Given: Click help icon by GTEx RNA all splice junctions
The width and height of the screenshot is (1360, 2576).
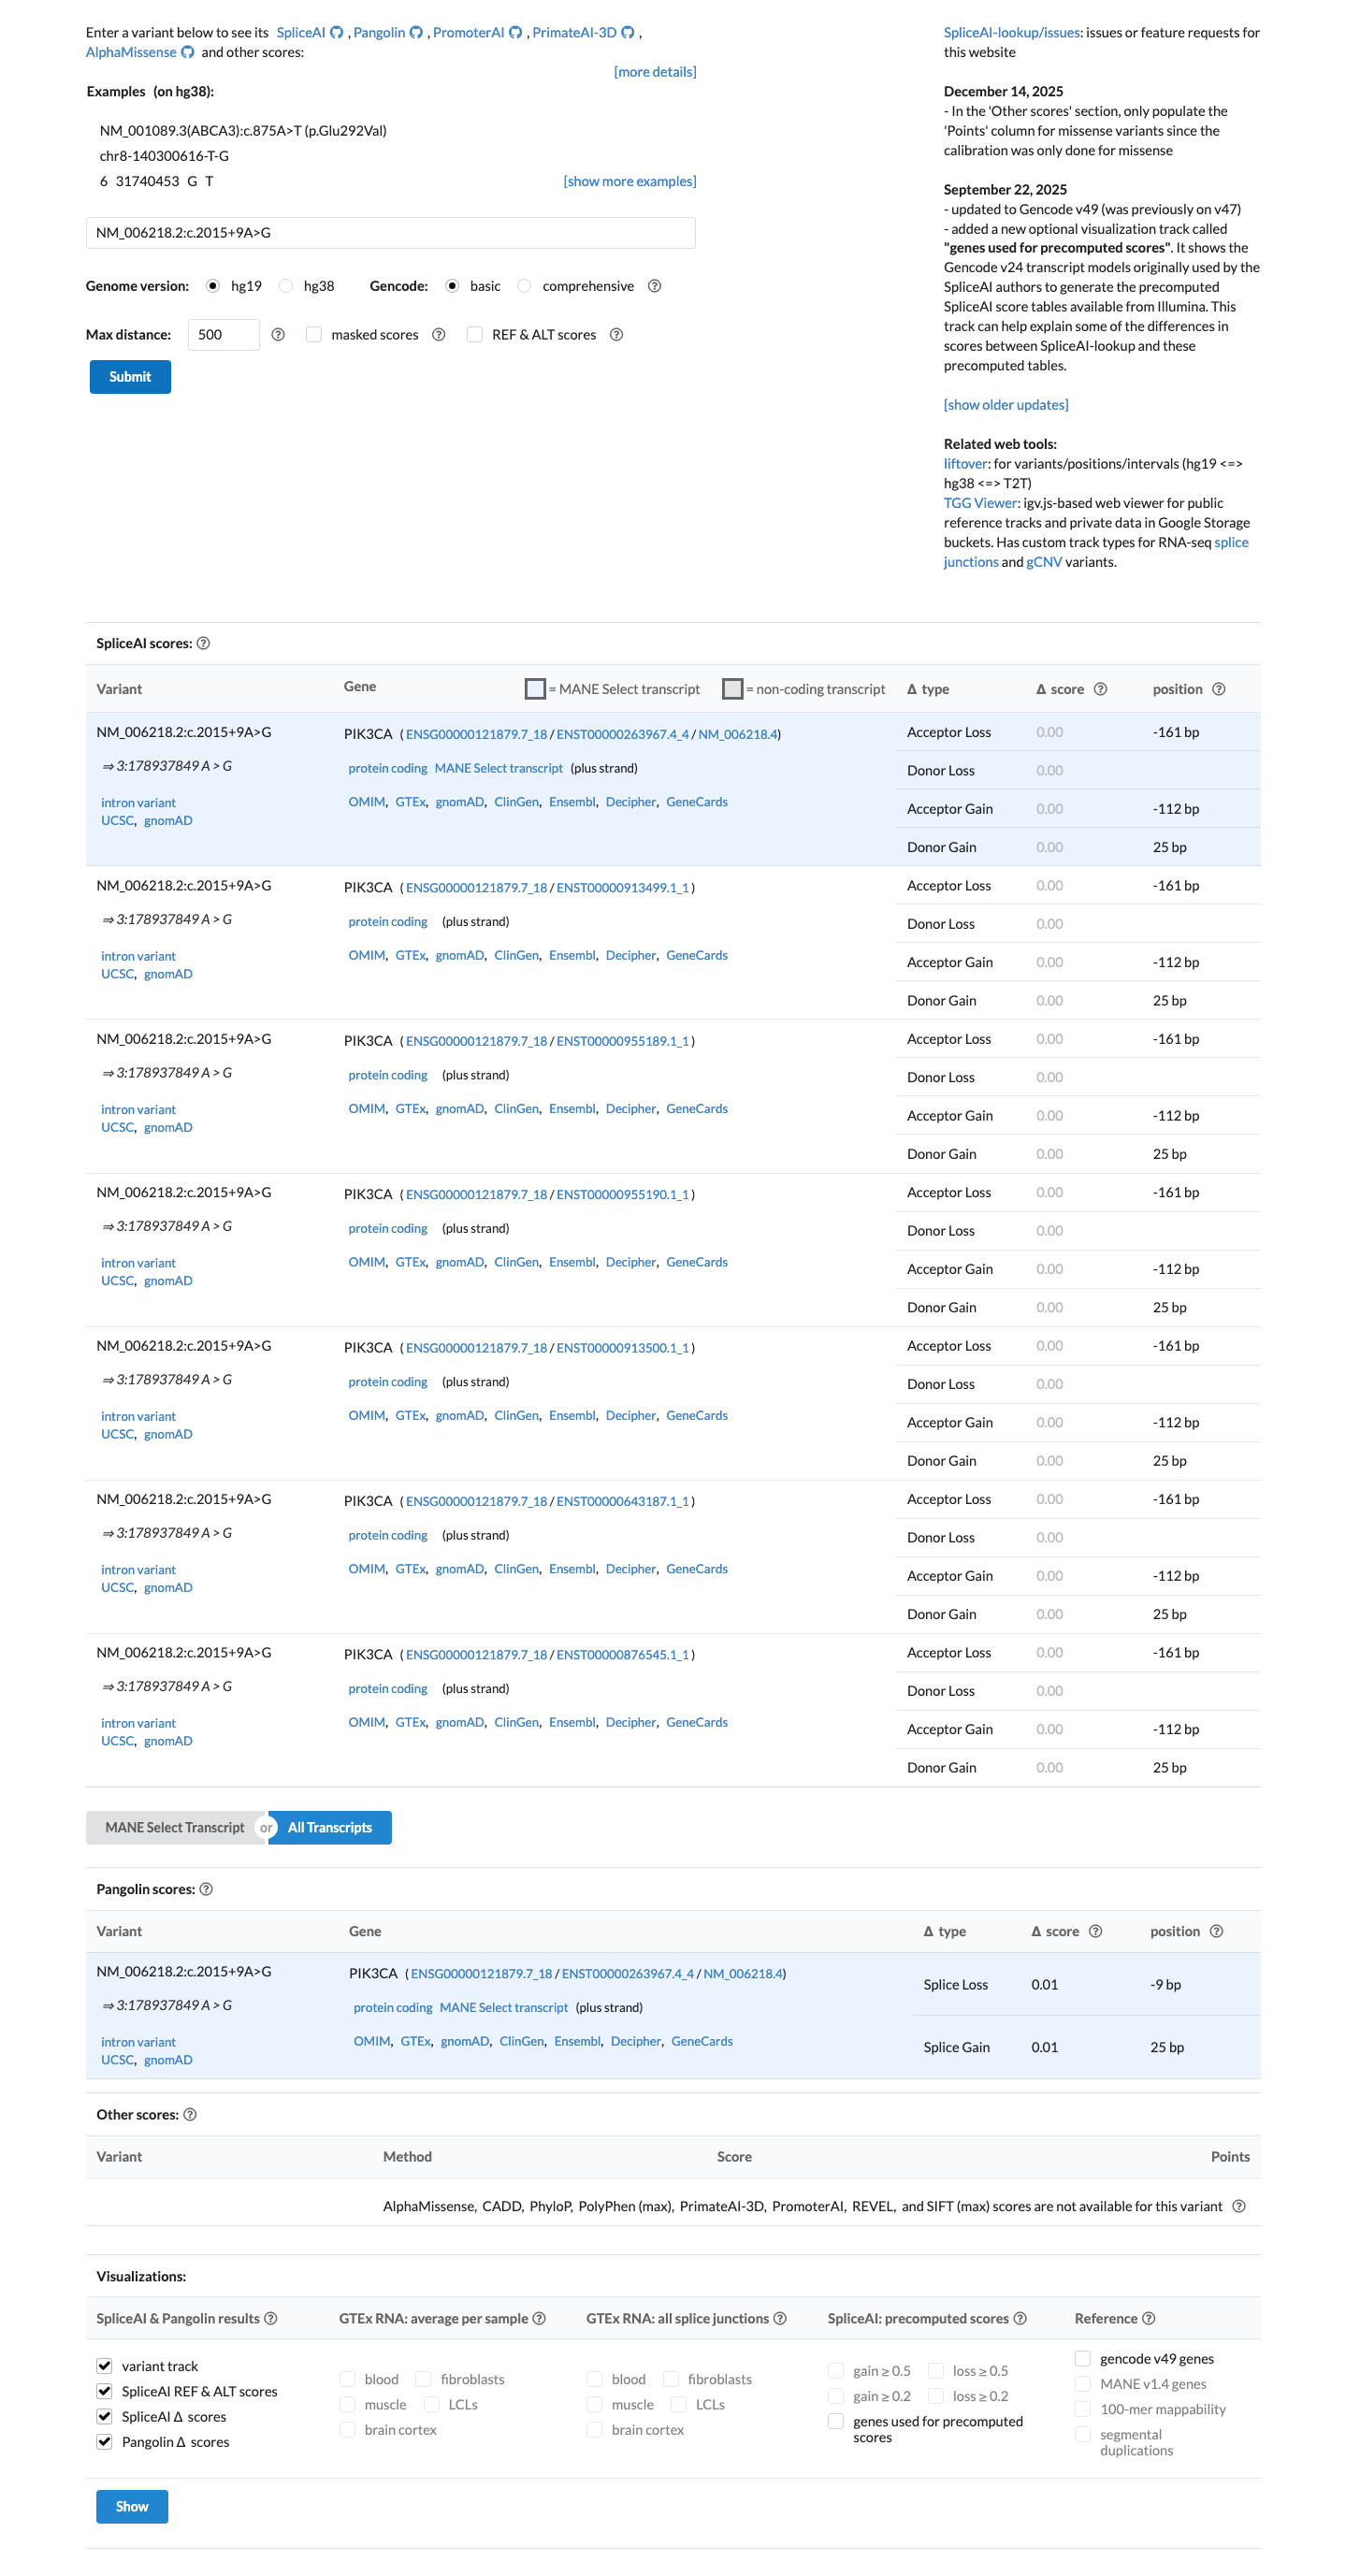Looking at the screenshot, I should tap(780, 2318).
